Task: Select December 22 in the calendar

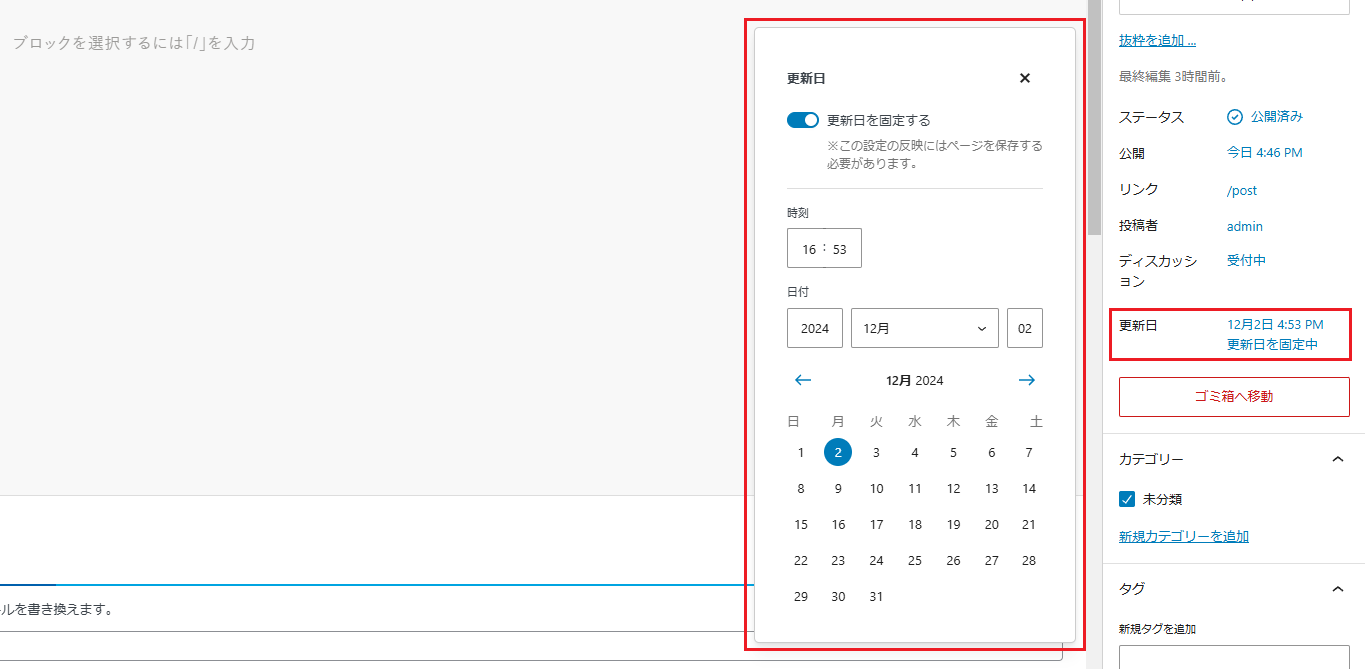Action: click(x=801, y=561)
